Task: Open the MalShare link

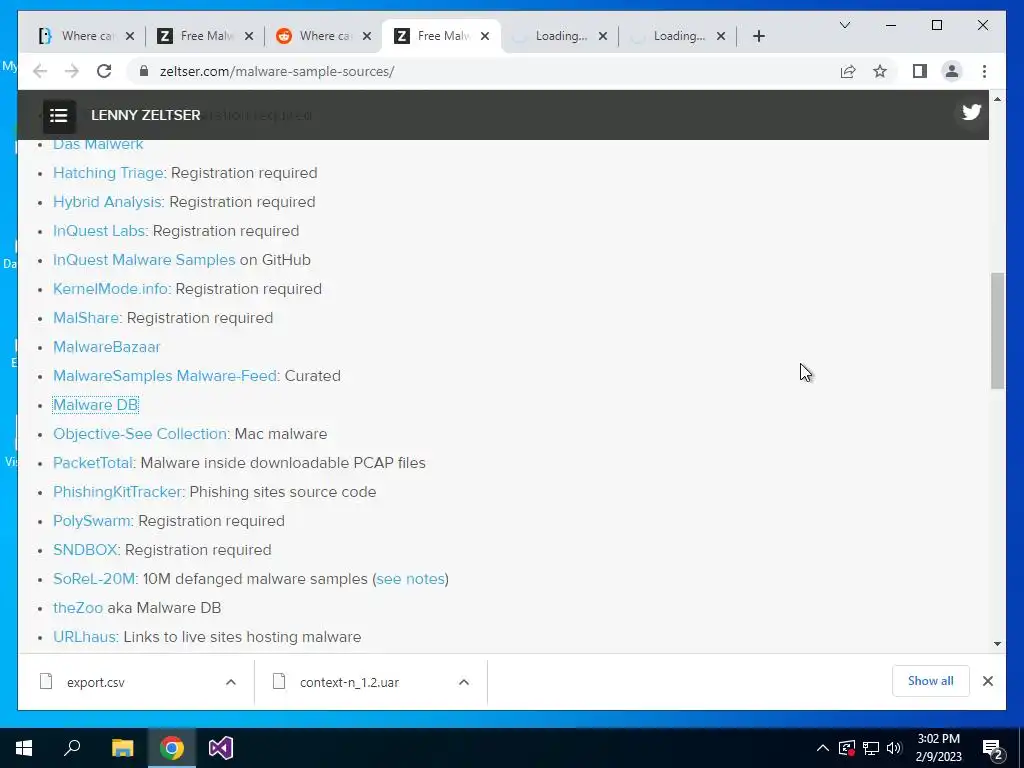Action: [86, 318]
